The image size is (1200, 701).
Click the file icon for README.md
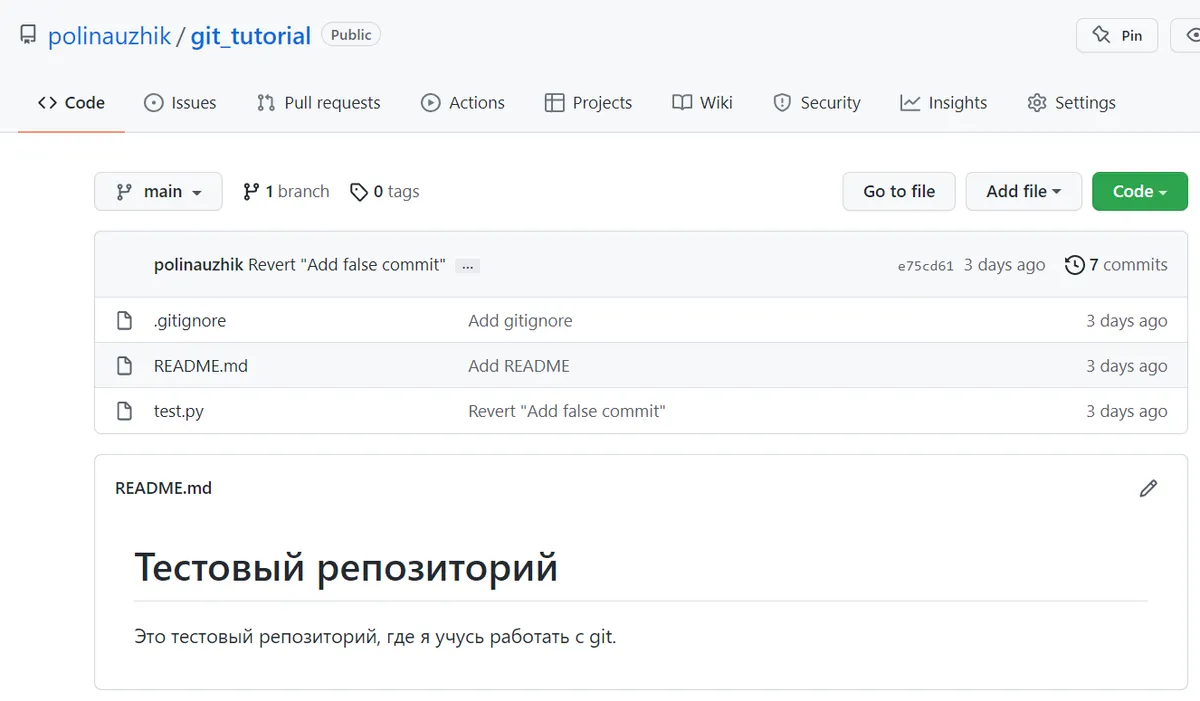click(x=124, y=366)
